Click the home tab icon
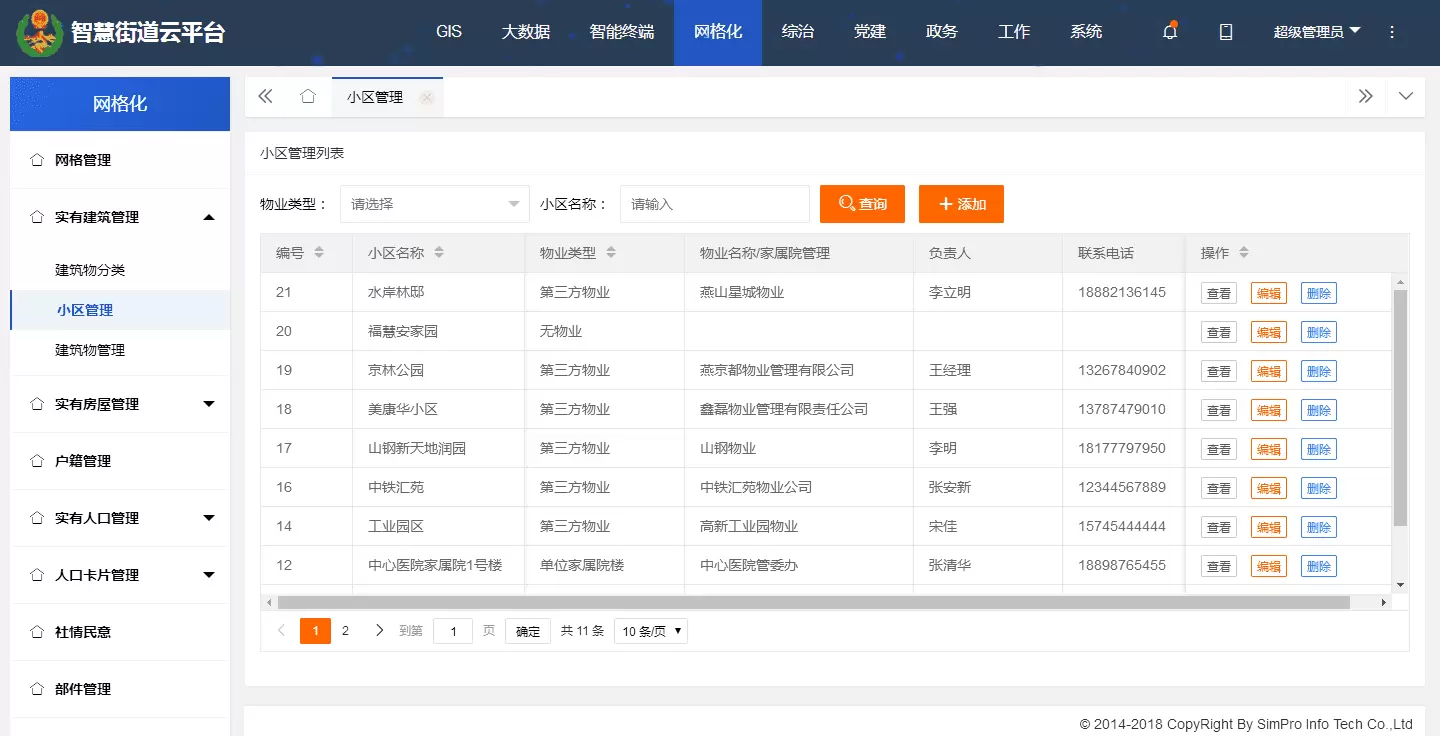 tap(308, 96)
